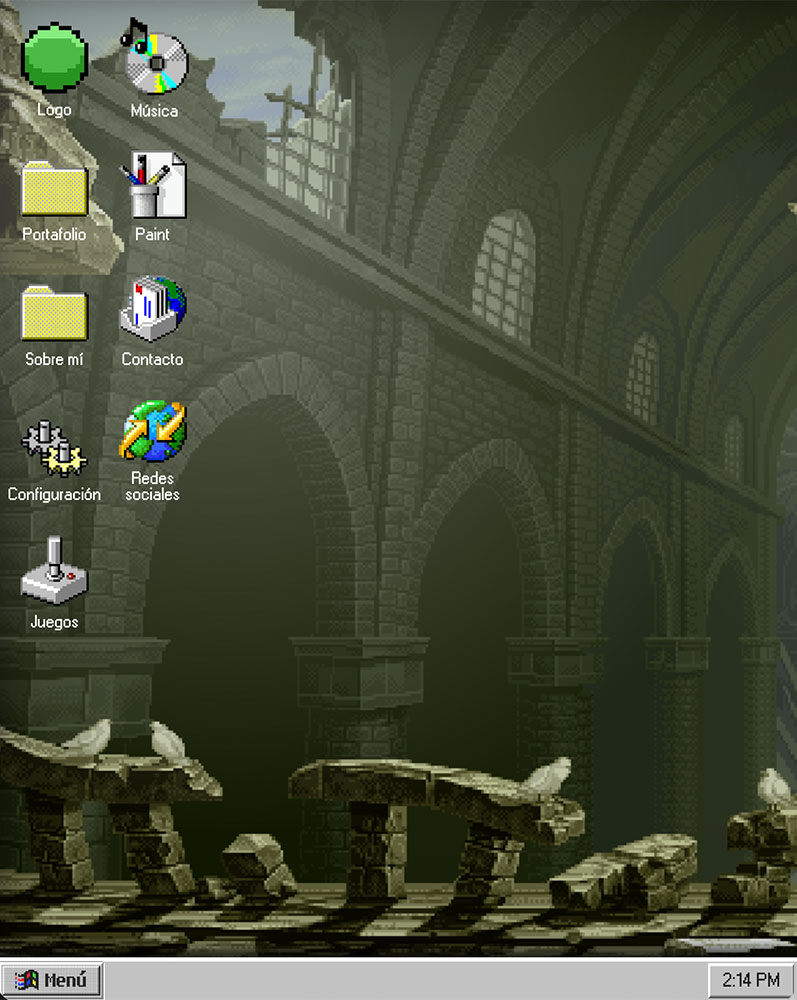This screenshot has height=1000, width=797.
Task: Select the "Contacto" text label
Action: 153,359
